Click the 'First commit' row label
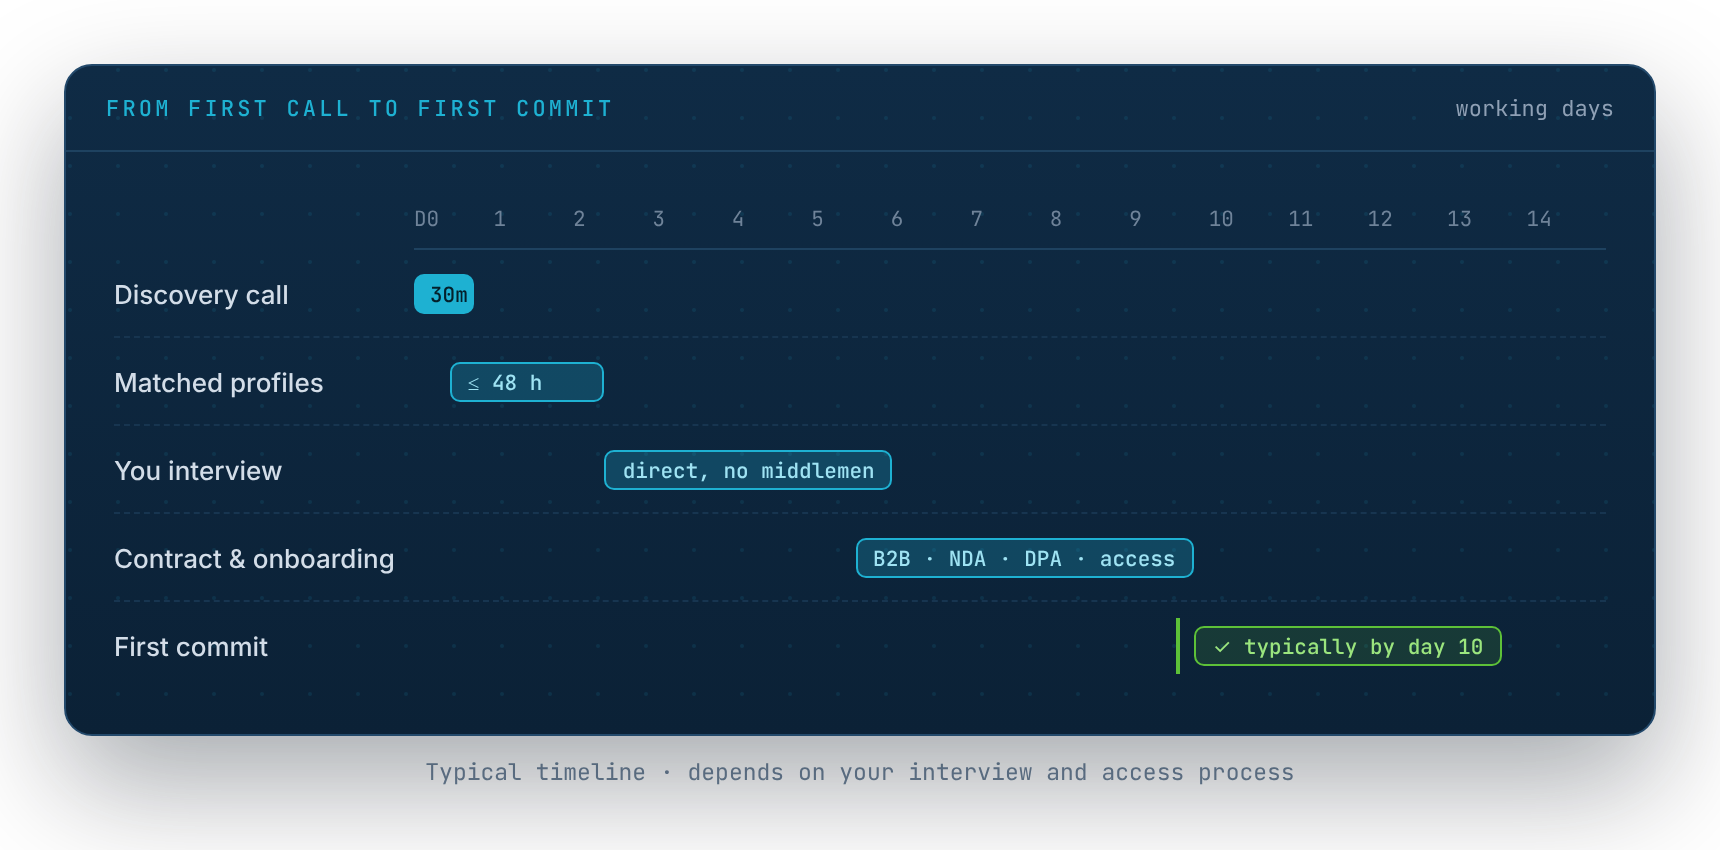This screenshot has width=1720, height=850. click(x=191, y=647)
